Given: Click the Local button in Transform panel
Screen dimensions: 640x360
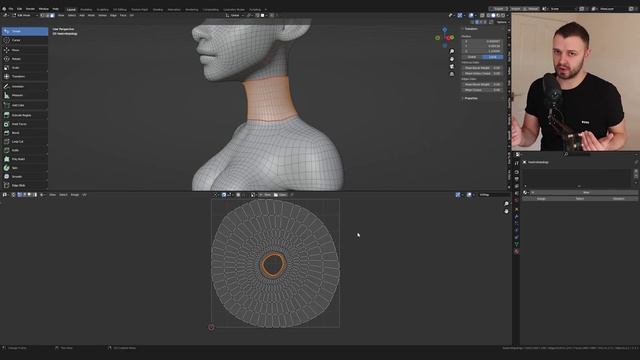Looking at the screenshot, I should [492, 57].
